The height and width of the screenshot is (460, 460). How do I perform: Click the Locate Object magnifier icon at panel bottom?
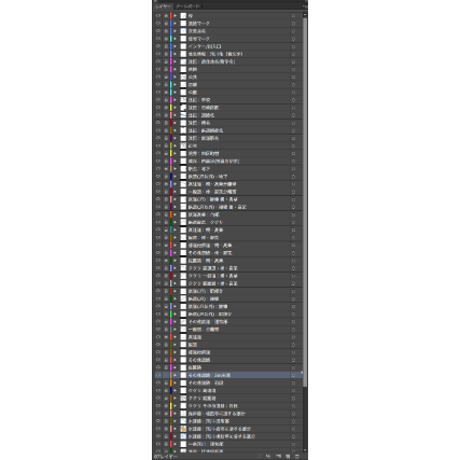[x=259, y=456]
